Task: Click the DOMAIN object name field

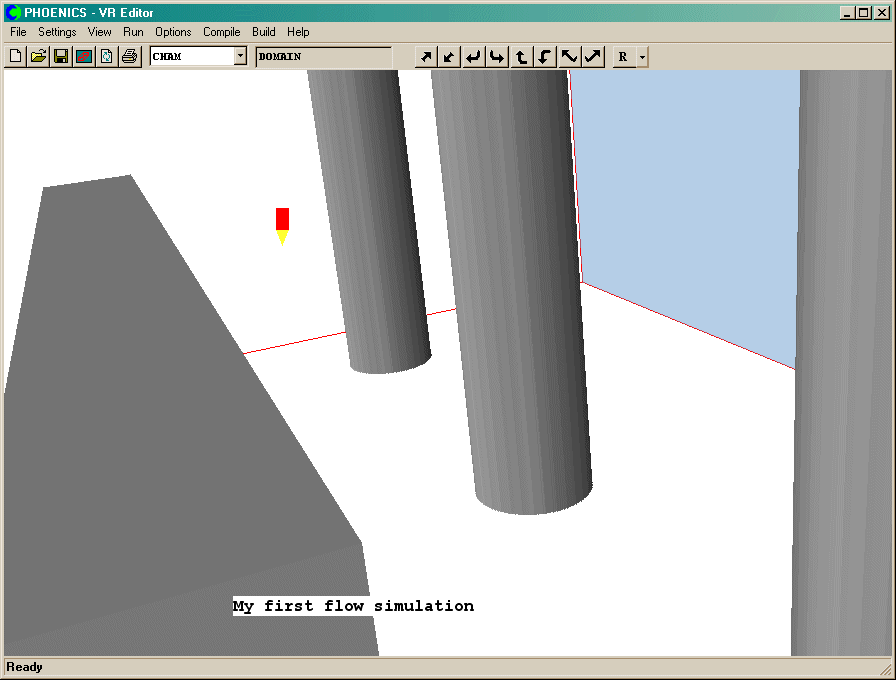Action: (323, 57)
